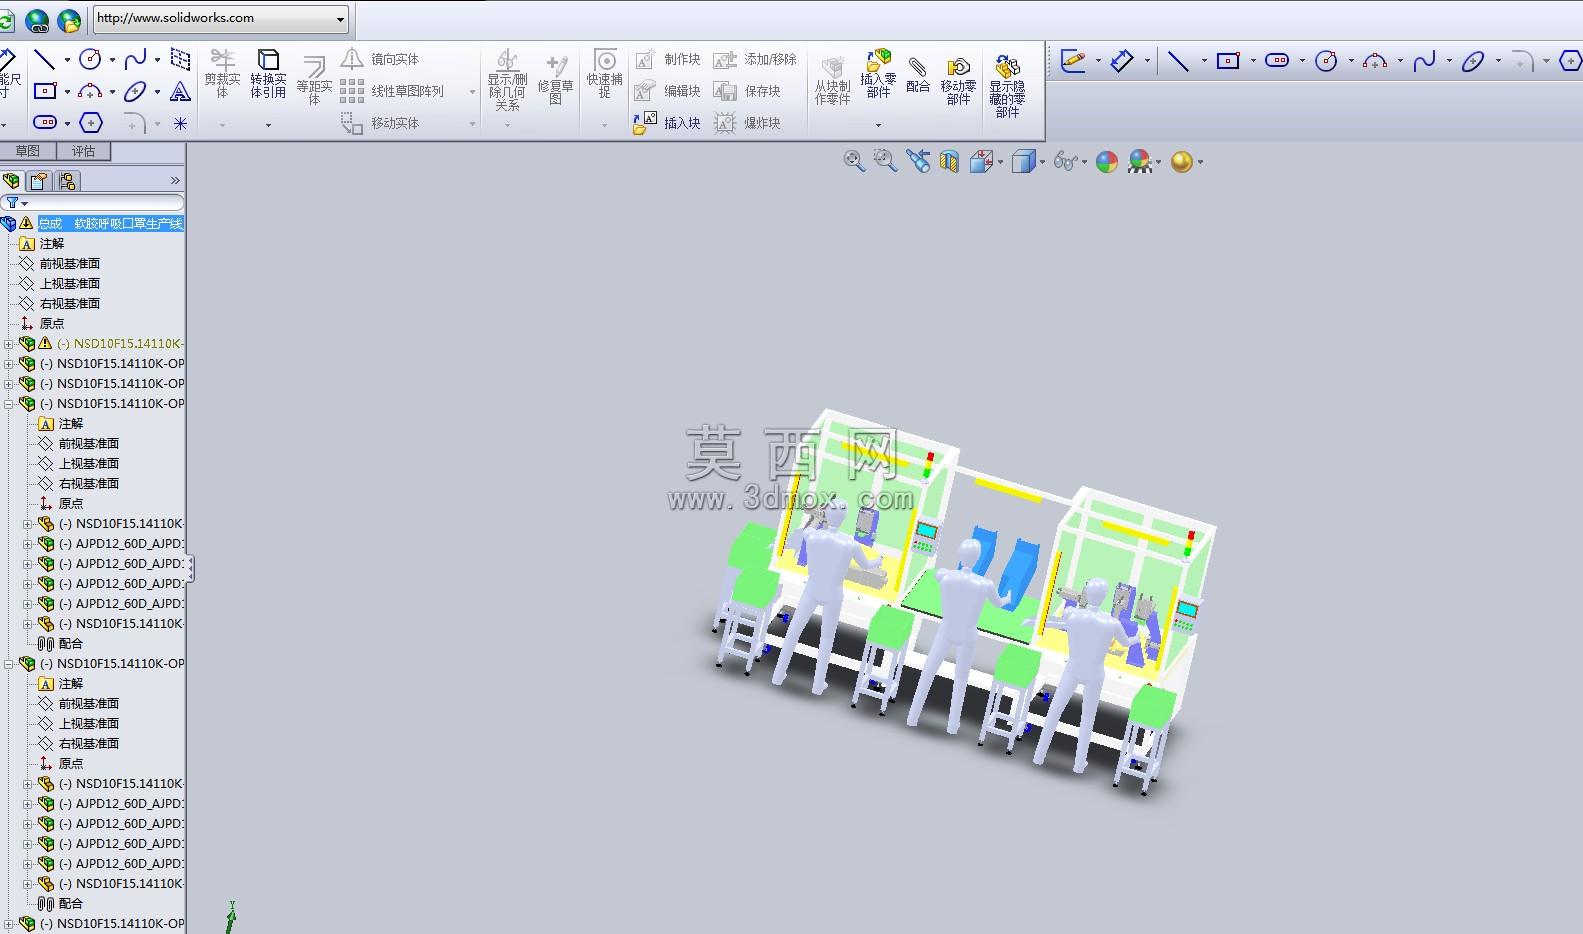Select the 移动零部件 move component tool
The image size is (1583, 934).
tap(958, 80)
